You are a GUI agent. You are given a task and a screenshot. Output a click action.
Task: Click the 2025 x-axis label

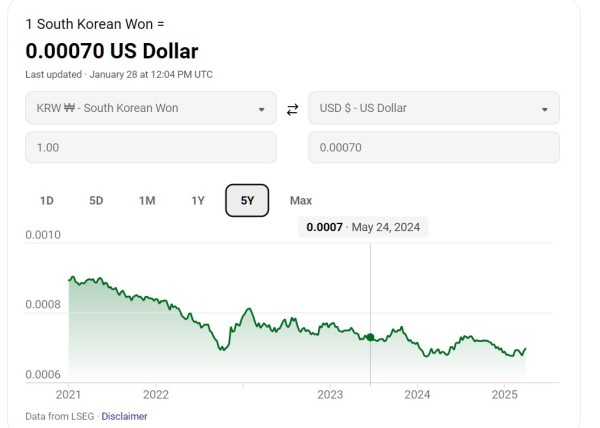[x=504, y=395]
